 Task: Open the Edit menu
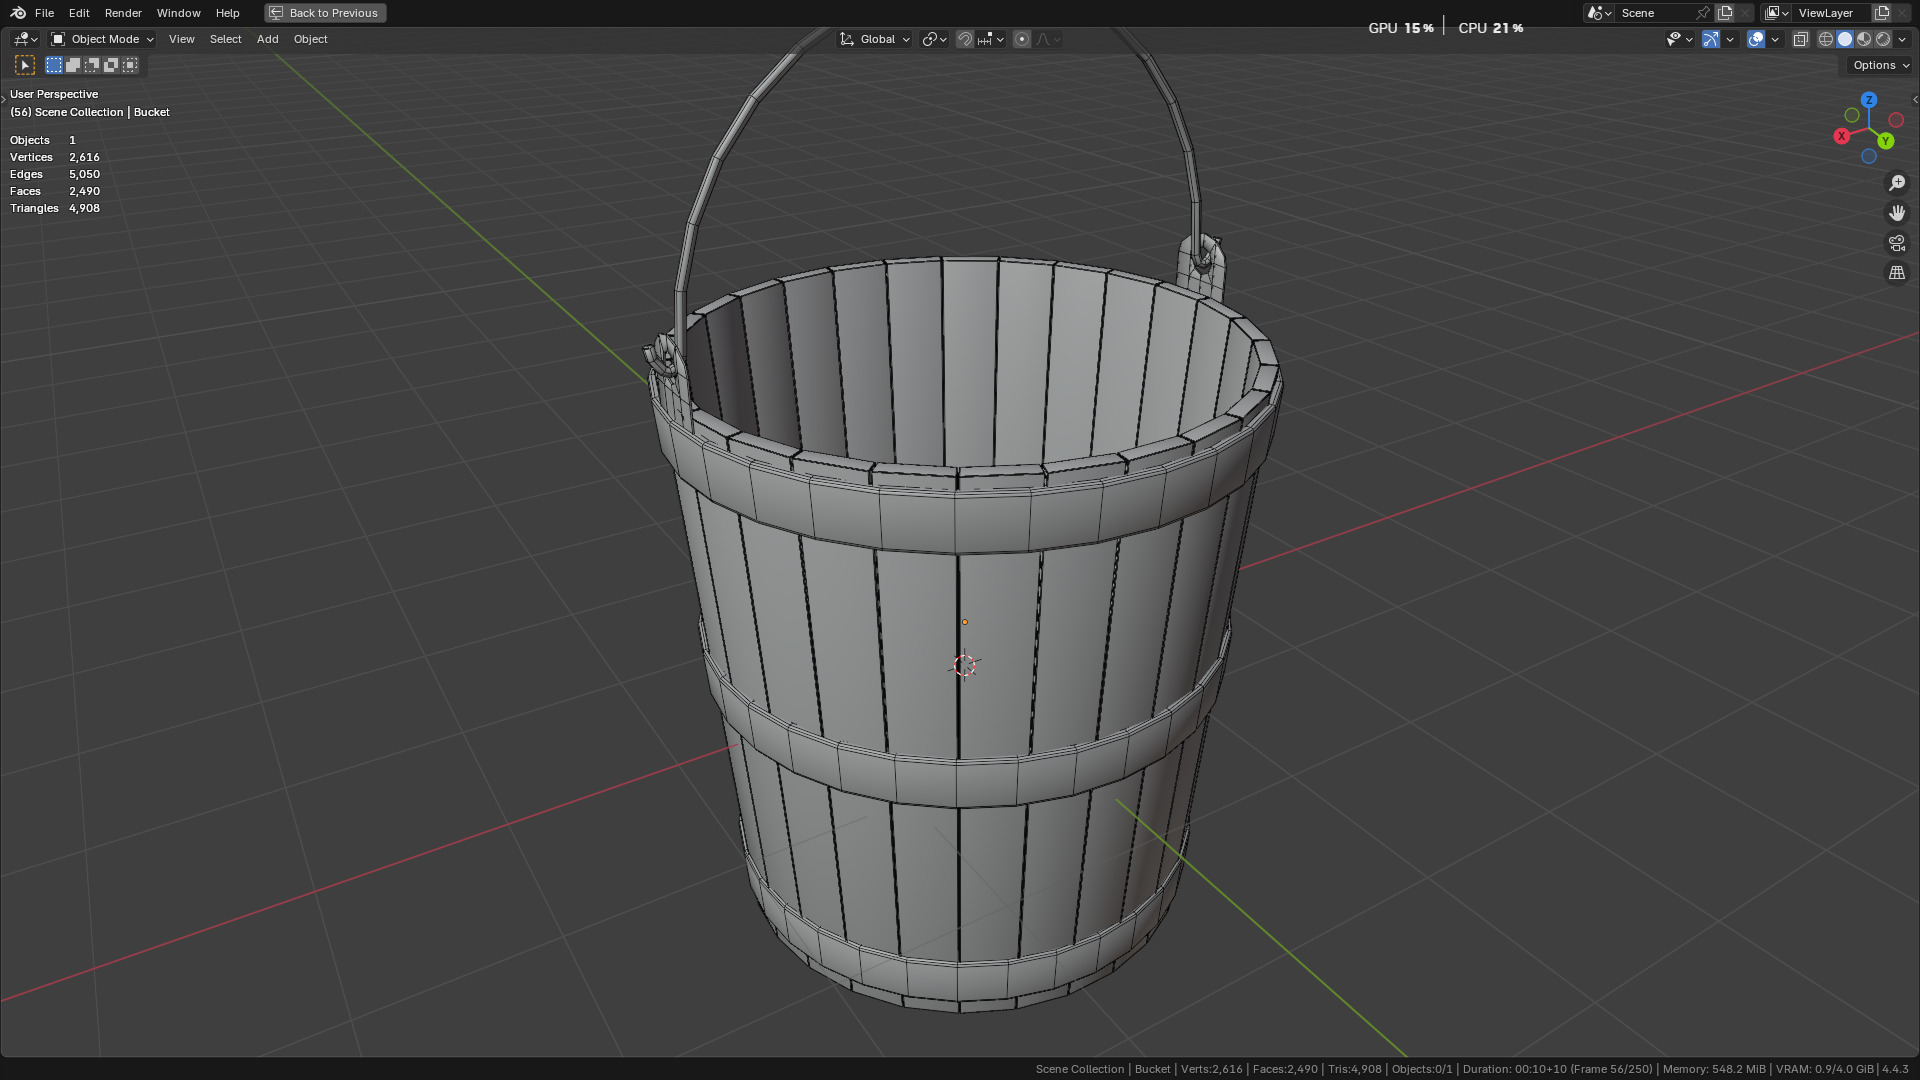point(79,13)
